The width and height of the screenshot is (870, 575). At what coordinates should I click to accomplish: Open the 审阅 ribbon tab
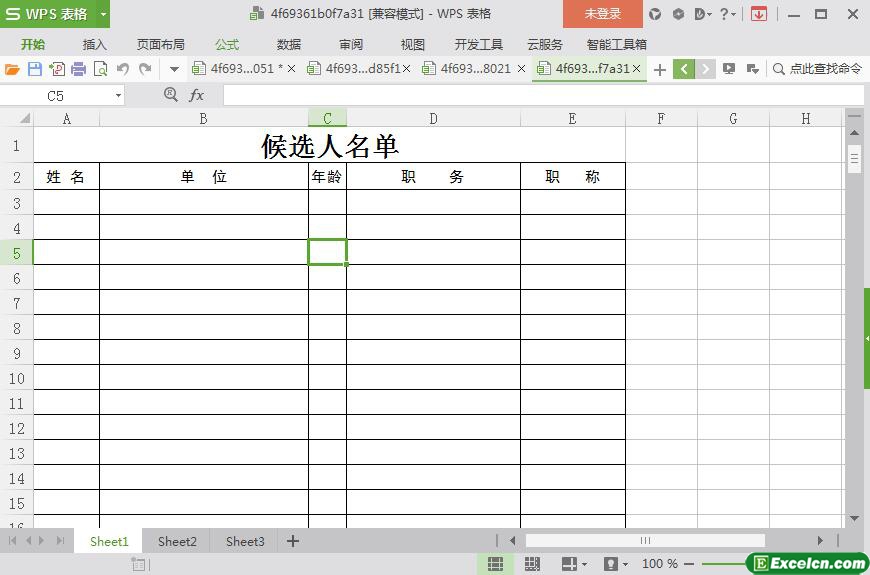[351, 44]
